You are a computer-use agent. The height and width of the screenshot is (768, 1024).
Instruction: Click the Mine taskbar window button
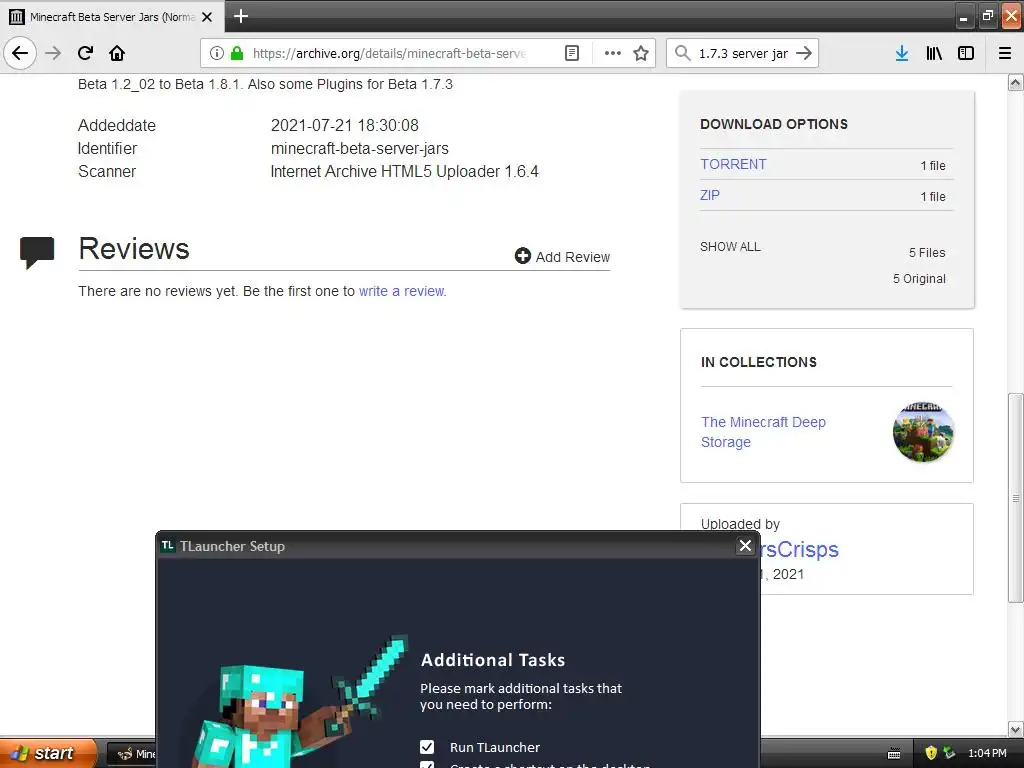[131, 754]
